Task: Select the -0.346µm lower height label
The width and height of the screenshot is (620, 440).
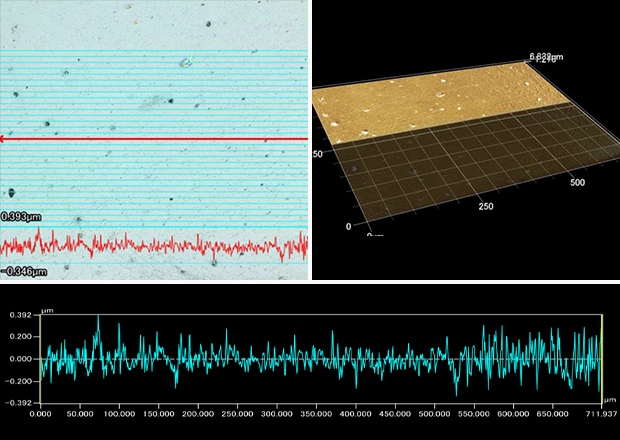Action: [21, 271]
